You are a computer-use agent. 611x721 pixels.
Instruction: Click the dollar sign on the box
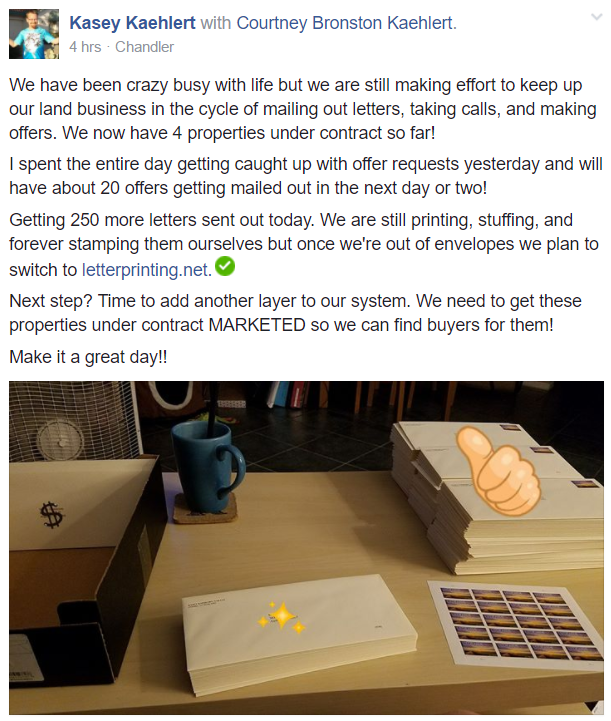52,515
